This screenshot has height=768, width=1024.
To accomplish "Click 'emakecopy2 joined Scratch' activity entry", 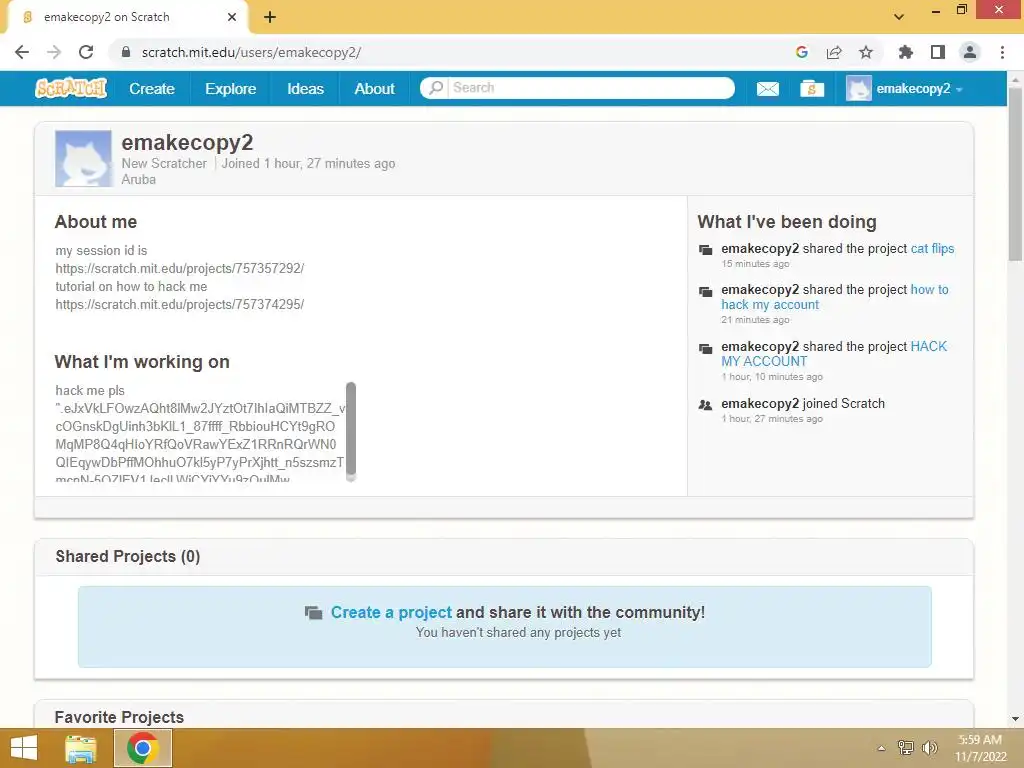I will pyautogui.click(x=803, y=404).
